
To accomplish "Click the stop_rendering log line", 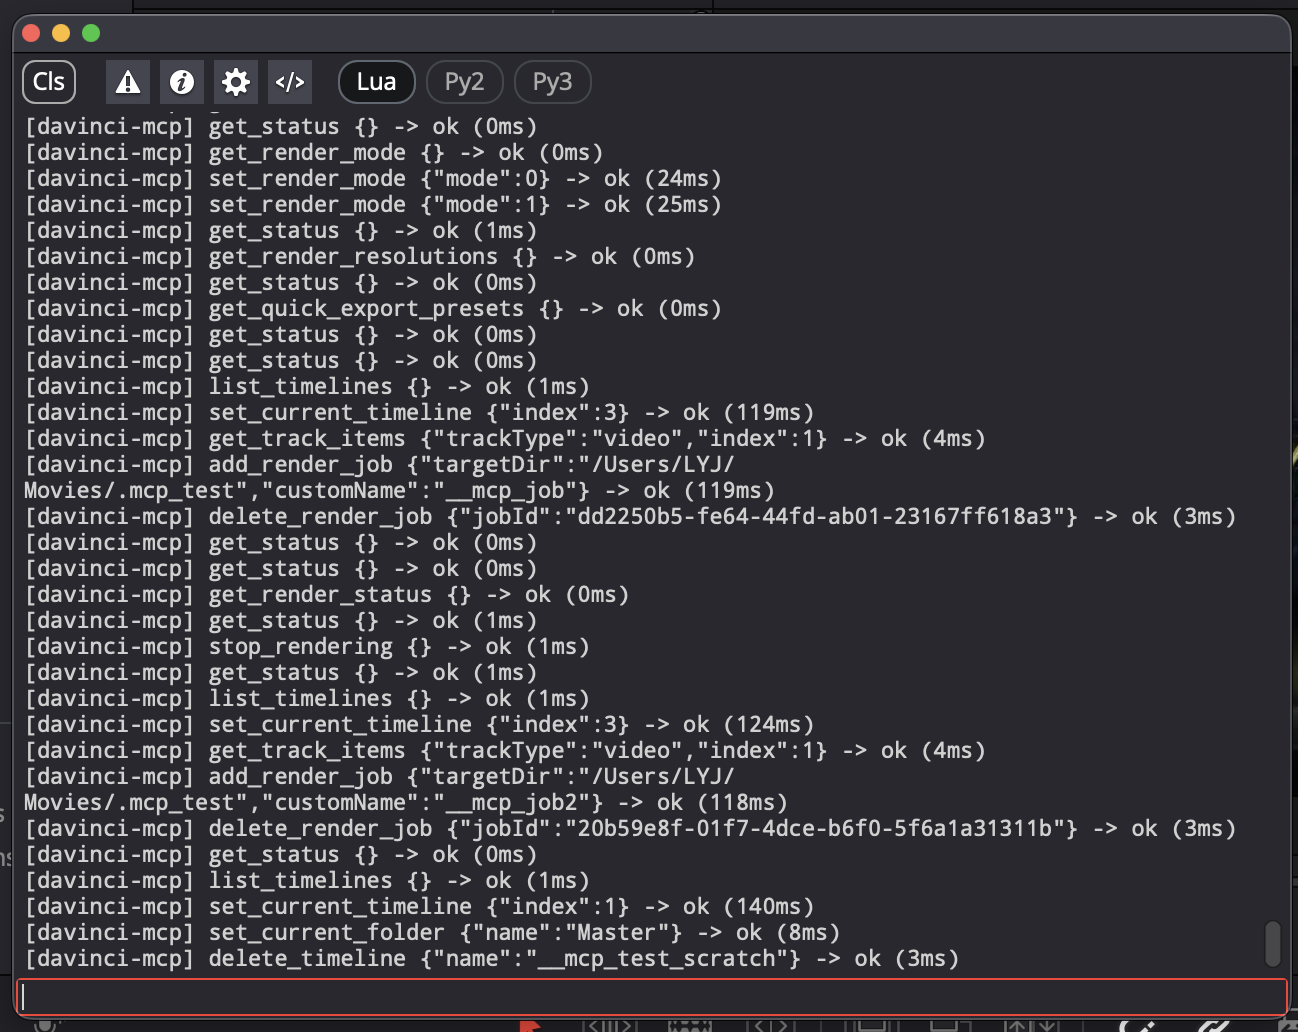I will (307, 647).
